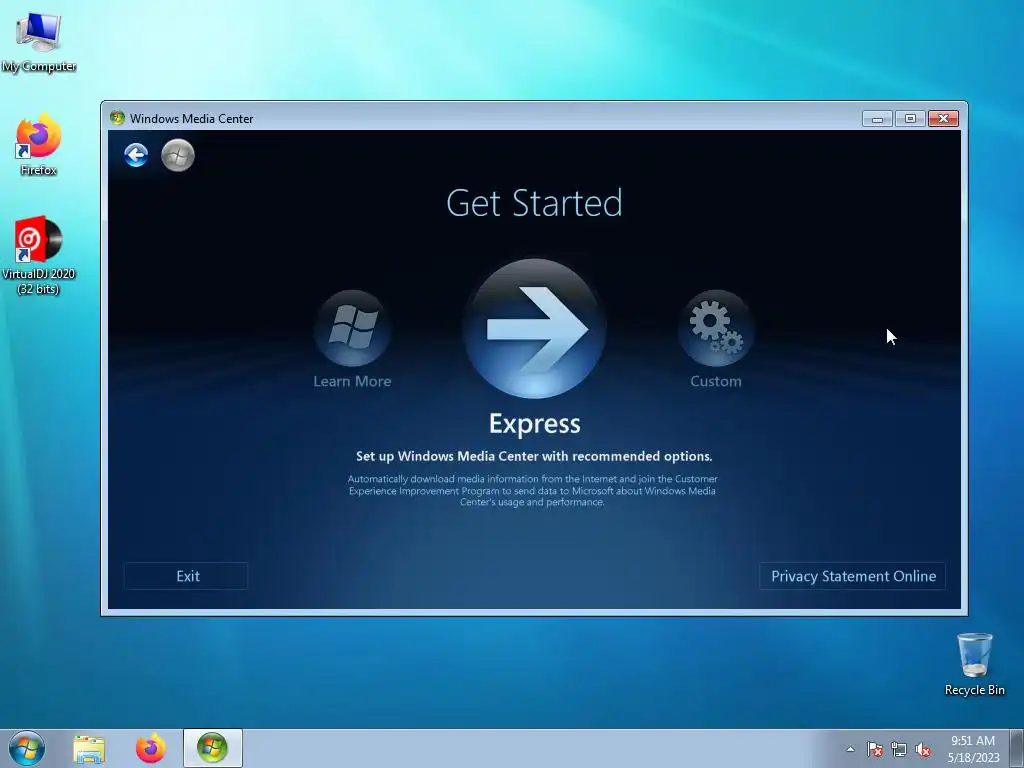Select Firefox desktop shortcut
This screenshot has width=1024, height=768.
[x=39, y=144]
